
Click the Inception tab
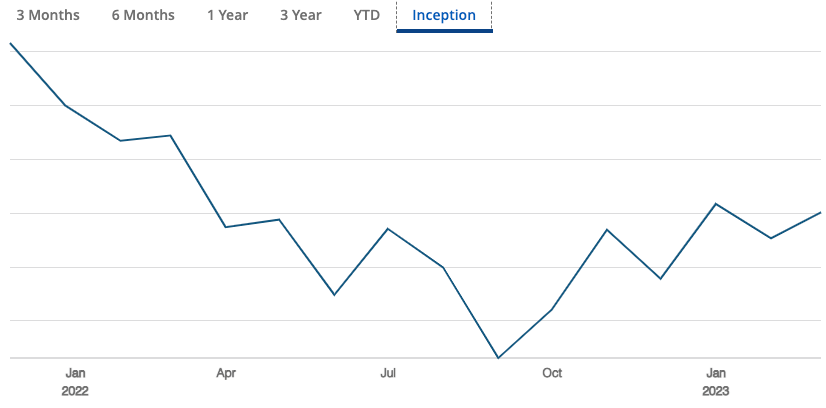click(444, 15)
